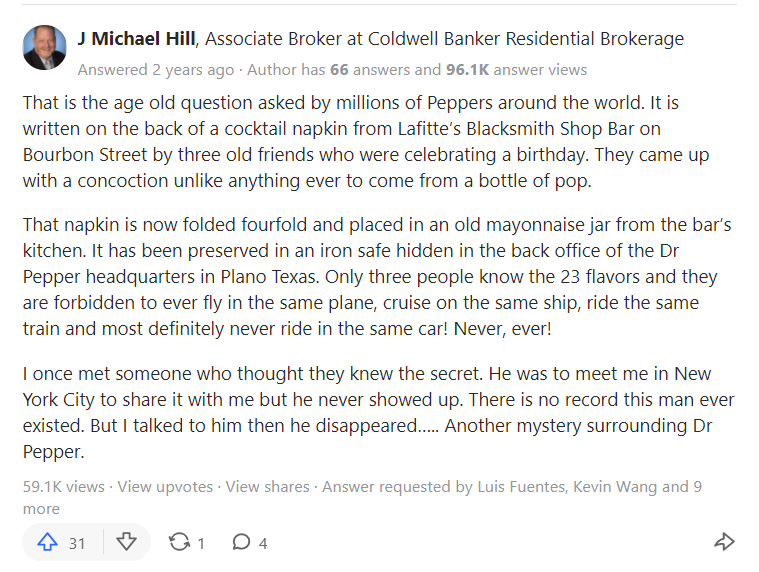Click the share arrow icon at bottom right
Screen dimensions: 759x572
[725, 542]
